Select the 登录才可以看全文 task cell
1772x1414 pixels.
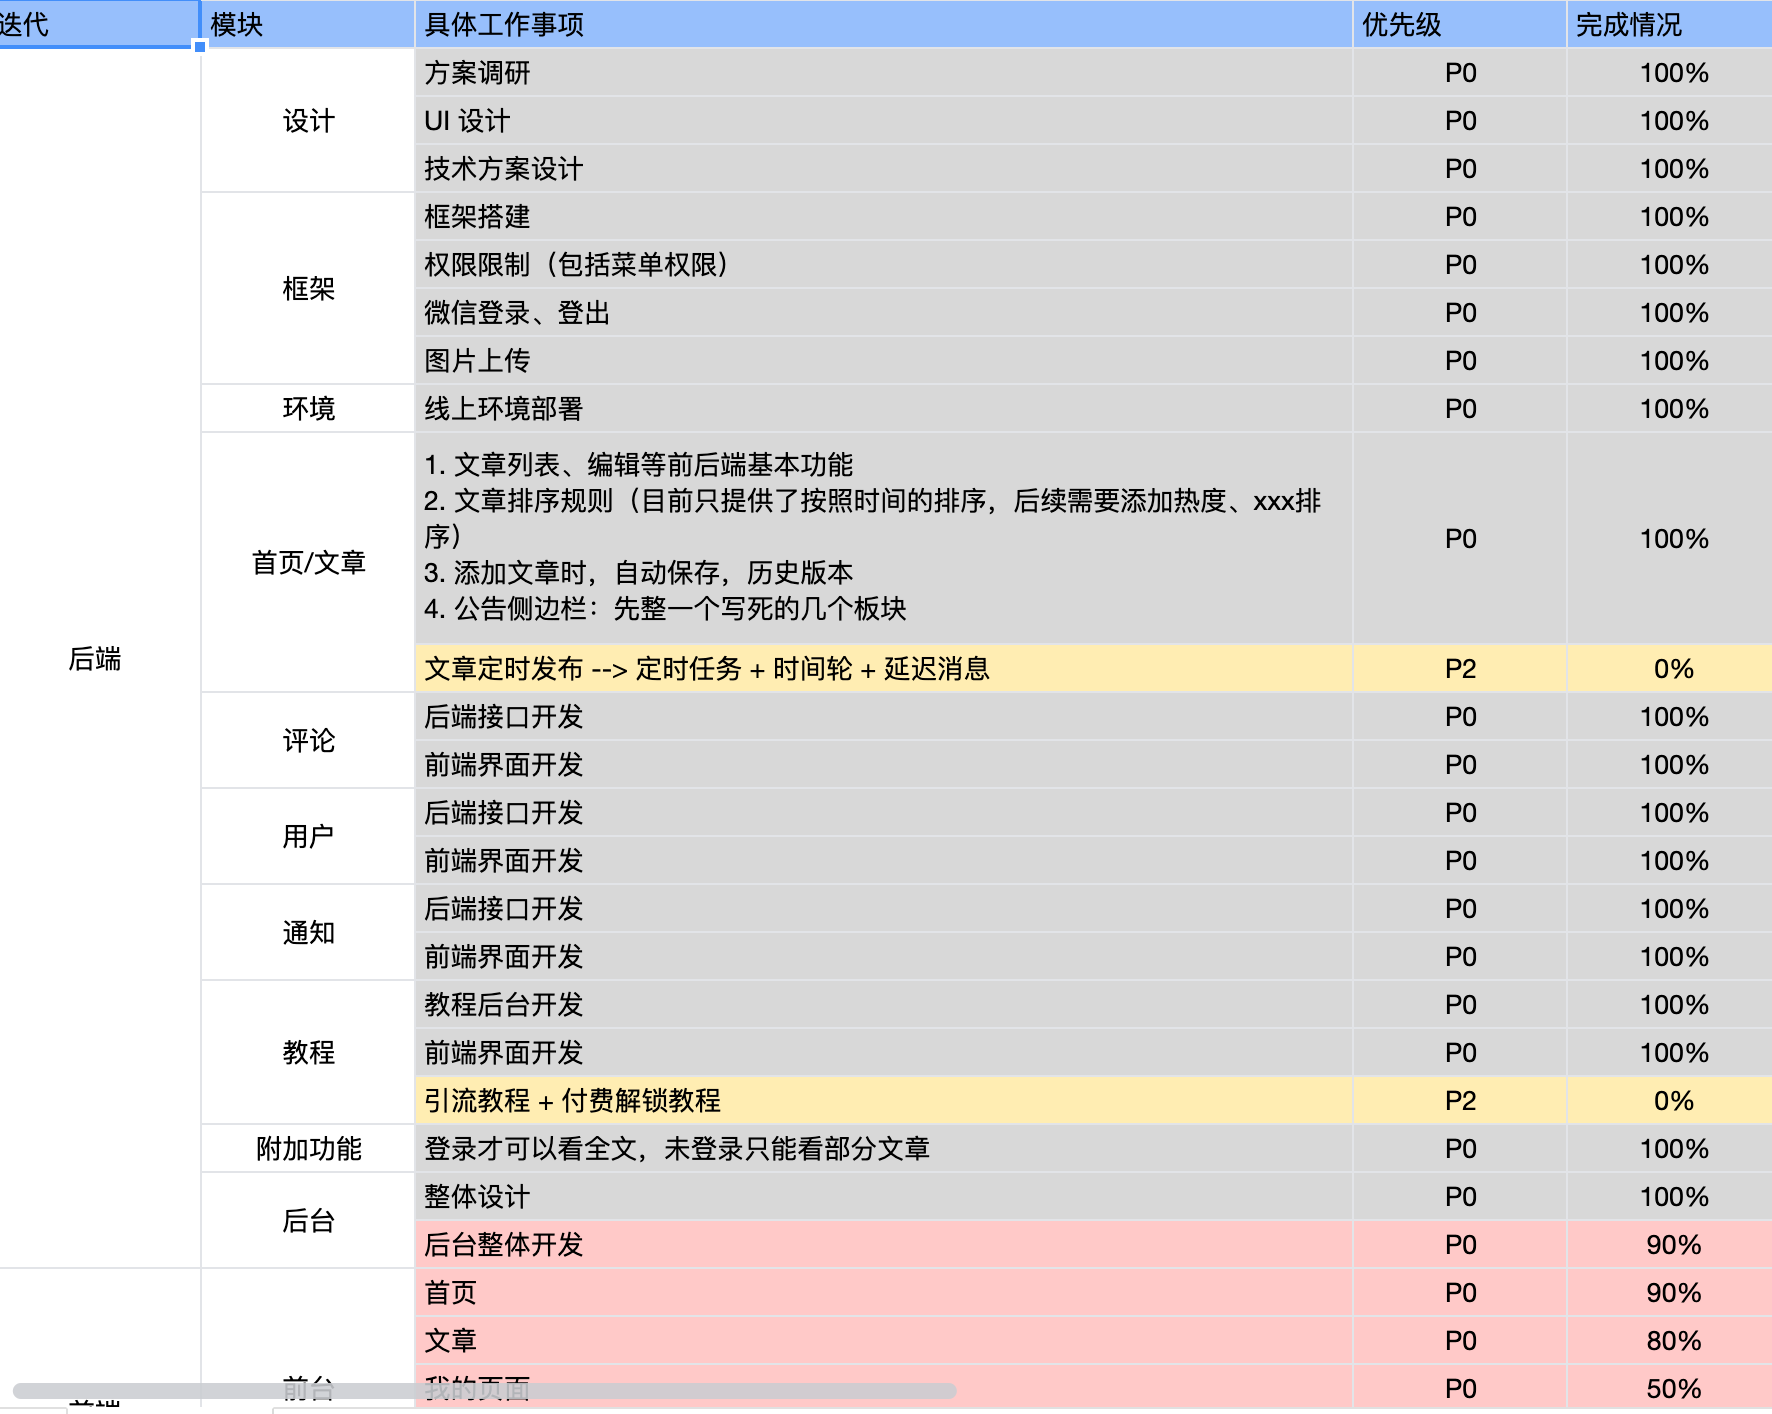tap(882, 1149)
